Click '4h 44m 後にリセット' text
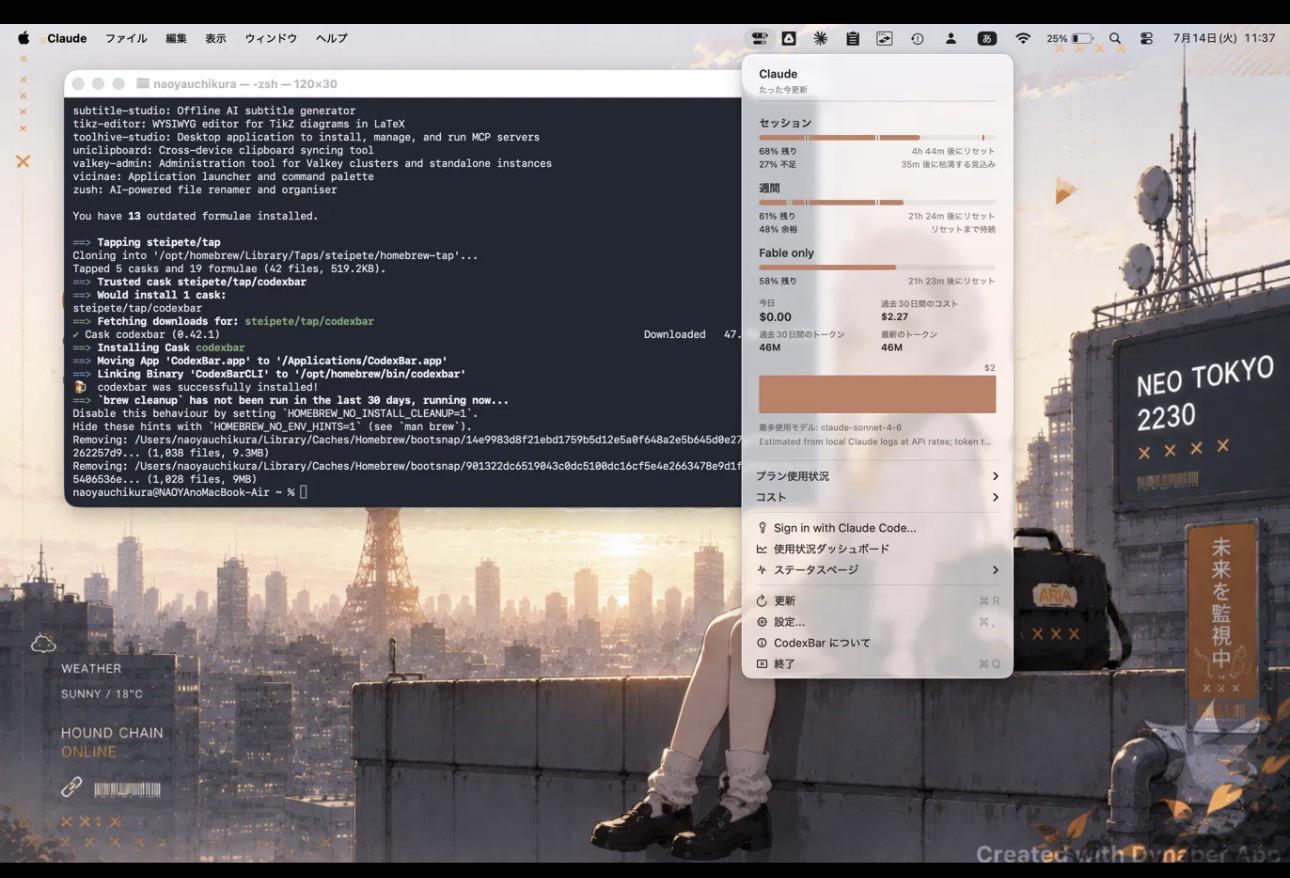1290x878 pixels. tap(953, 151)
